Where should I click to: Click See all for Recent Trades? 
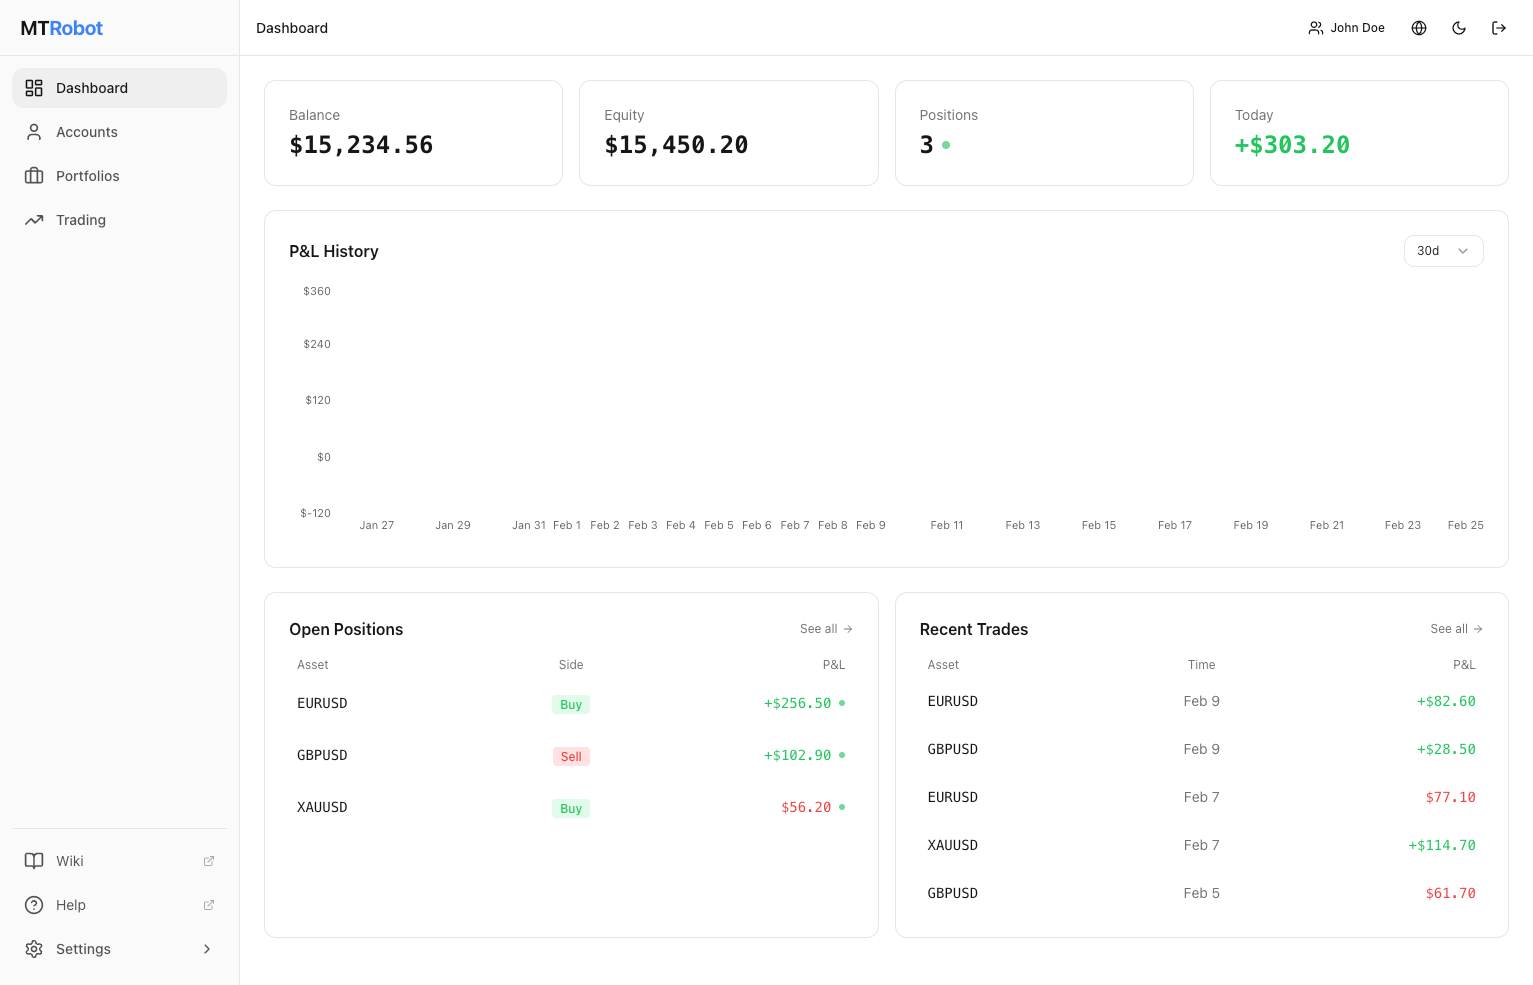click(x=1456, y=629)
